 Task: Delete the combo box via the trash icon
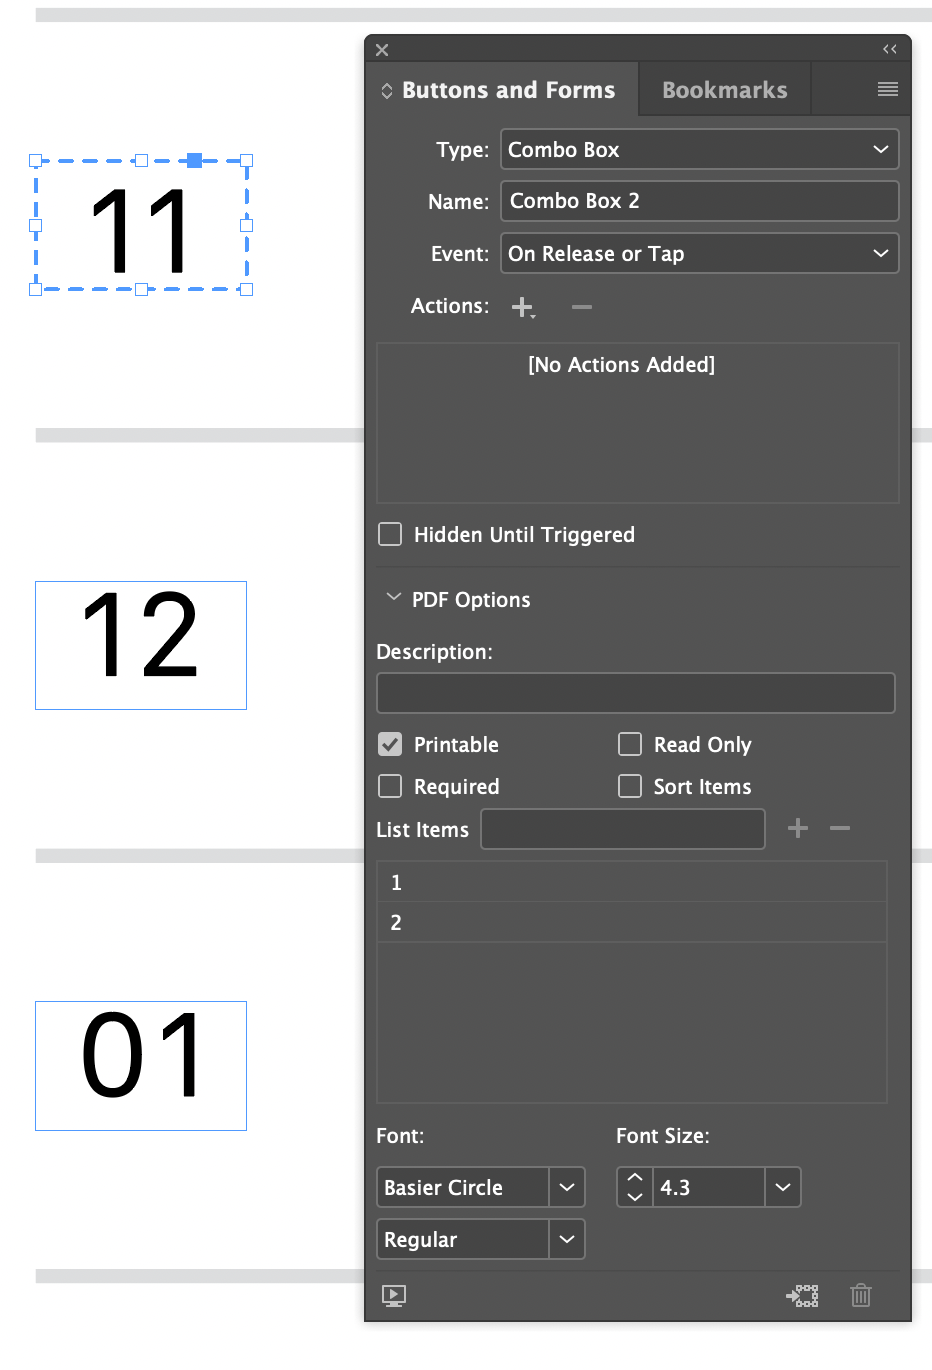point(860,1295)
